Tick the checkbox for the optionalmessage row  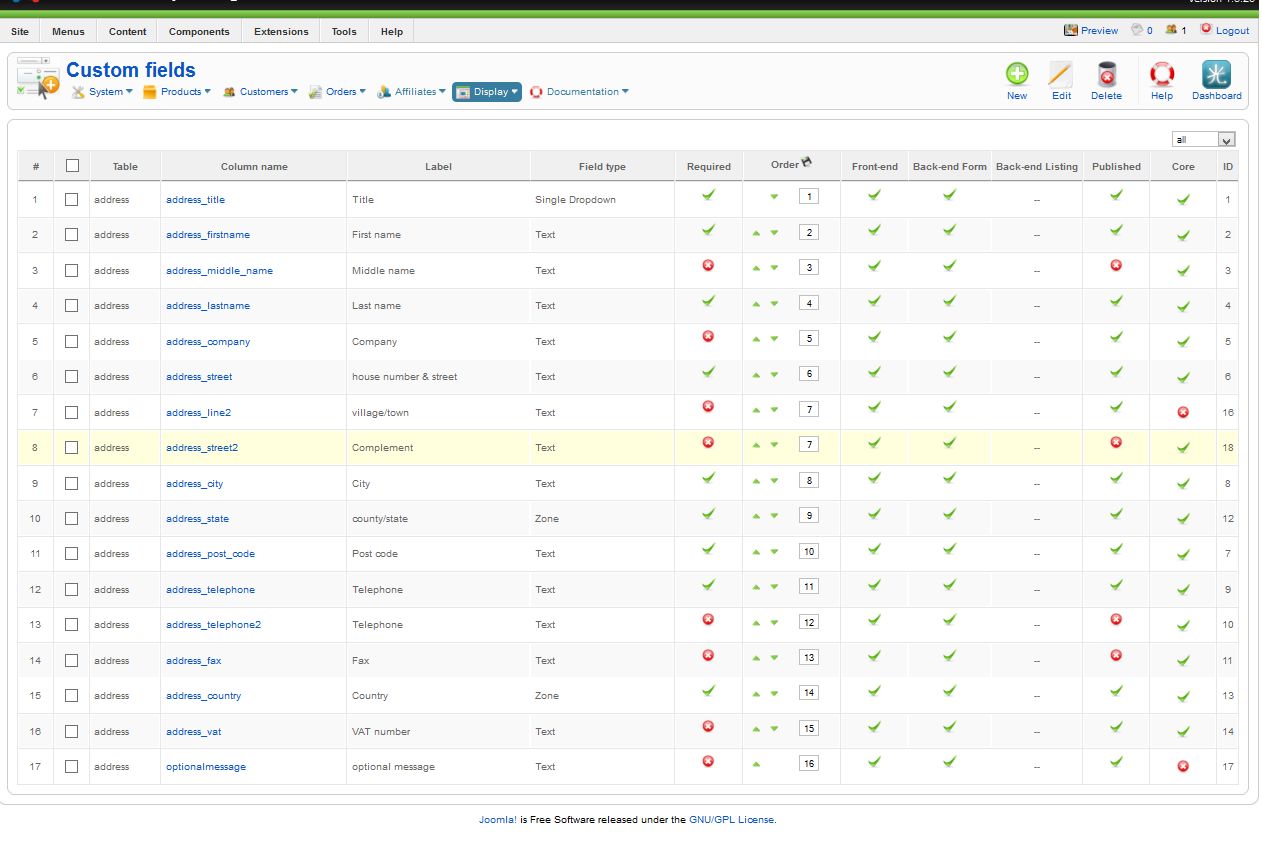[x=71, y=766]
